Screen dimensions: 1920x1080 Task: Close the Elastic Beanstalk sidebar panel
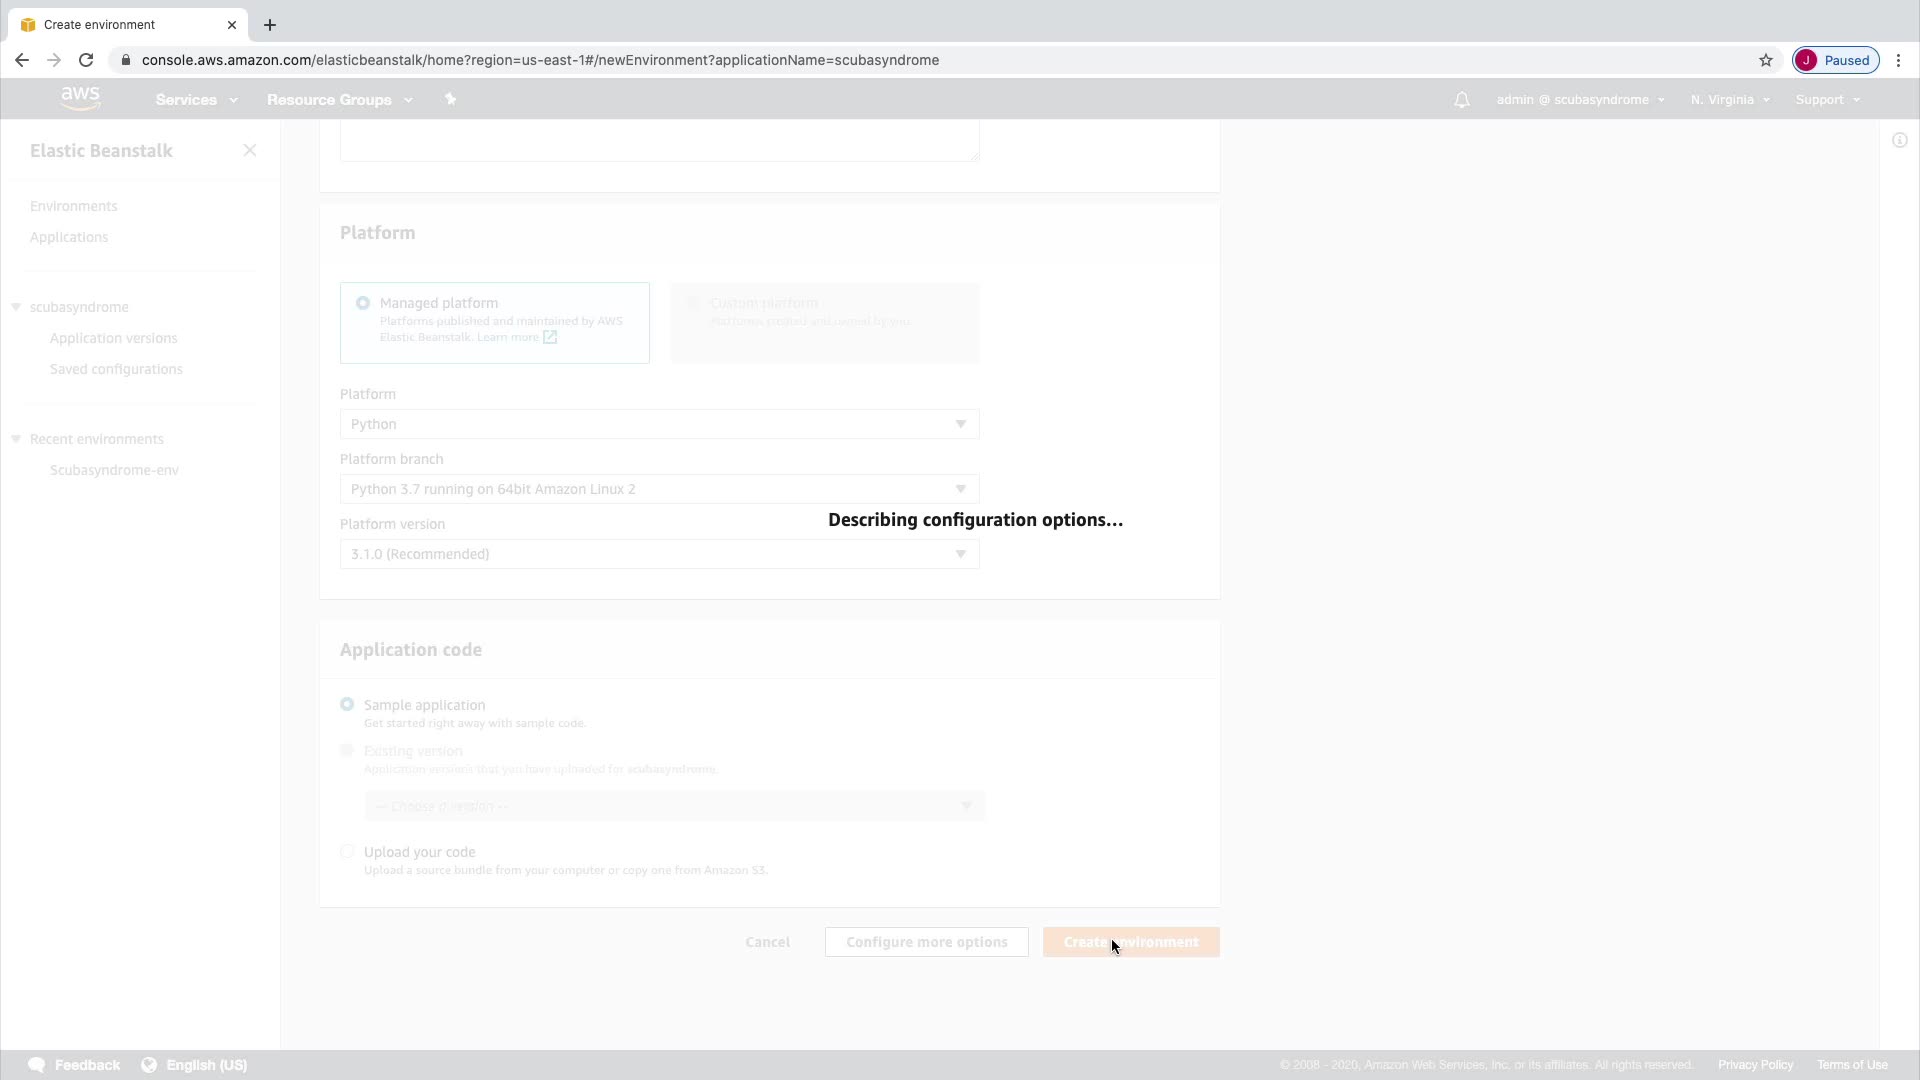250,150
